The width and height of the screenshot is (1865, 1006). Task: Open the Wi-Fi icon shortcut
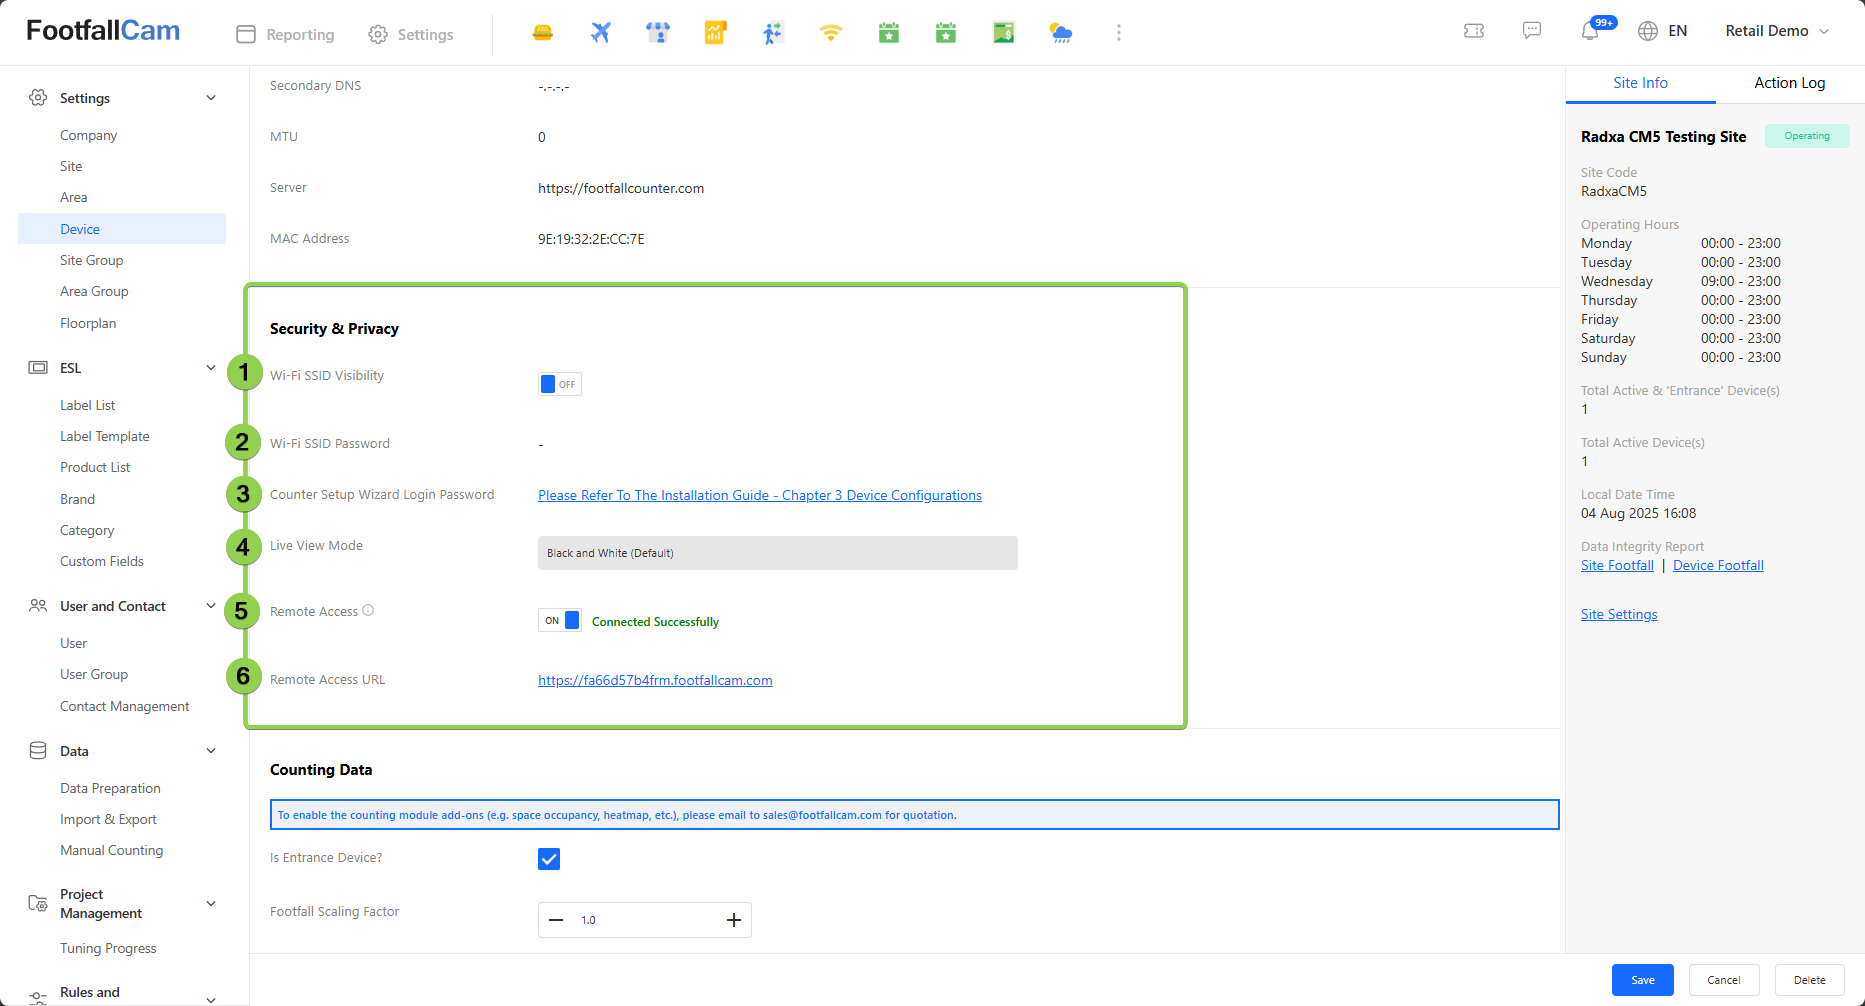tap(830, 33)
